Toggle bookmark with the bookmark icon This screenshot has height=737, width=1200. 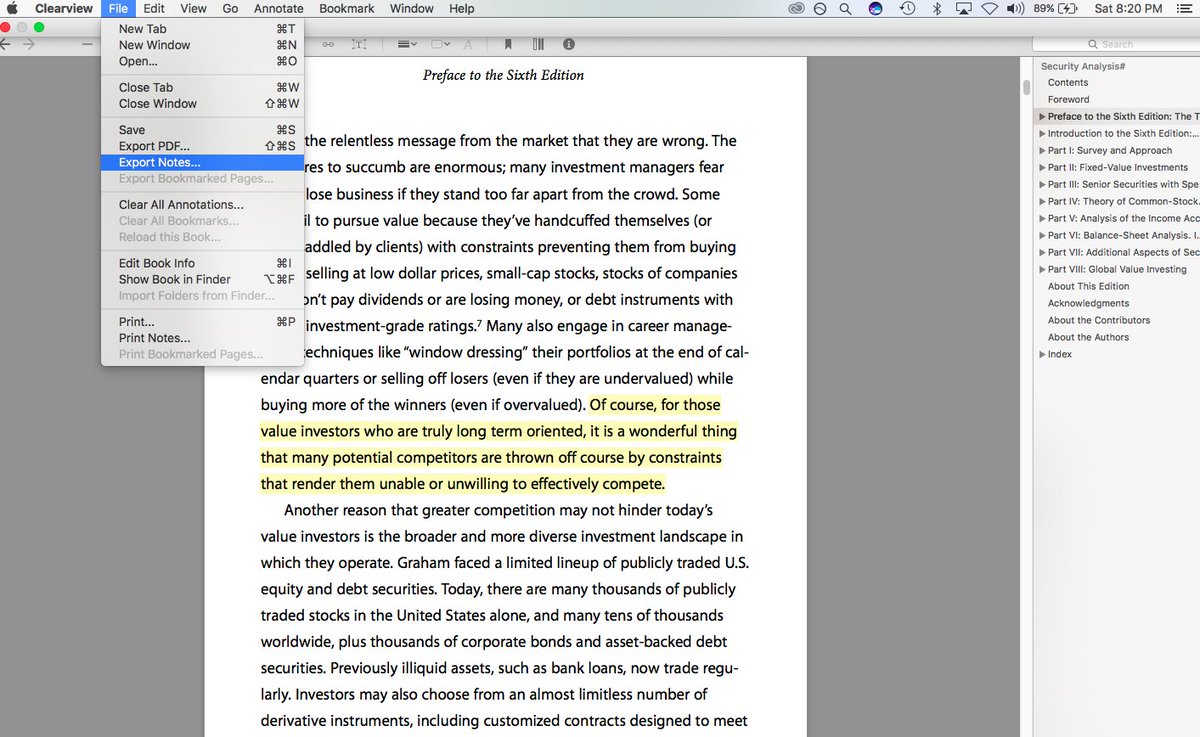click(508, 44)
